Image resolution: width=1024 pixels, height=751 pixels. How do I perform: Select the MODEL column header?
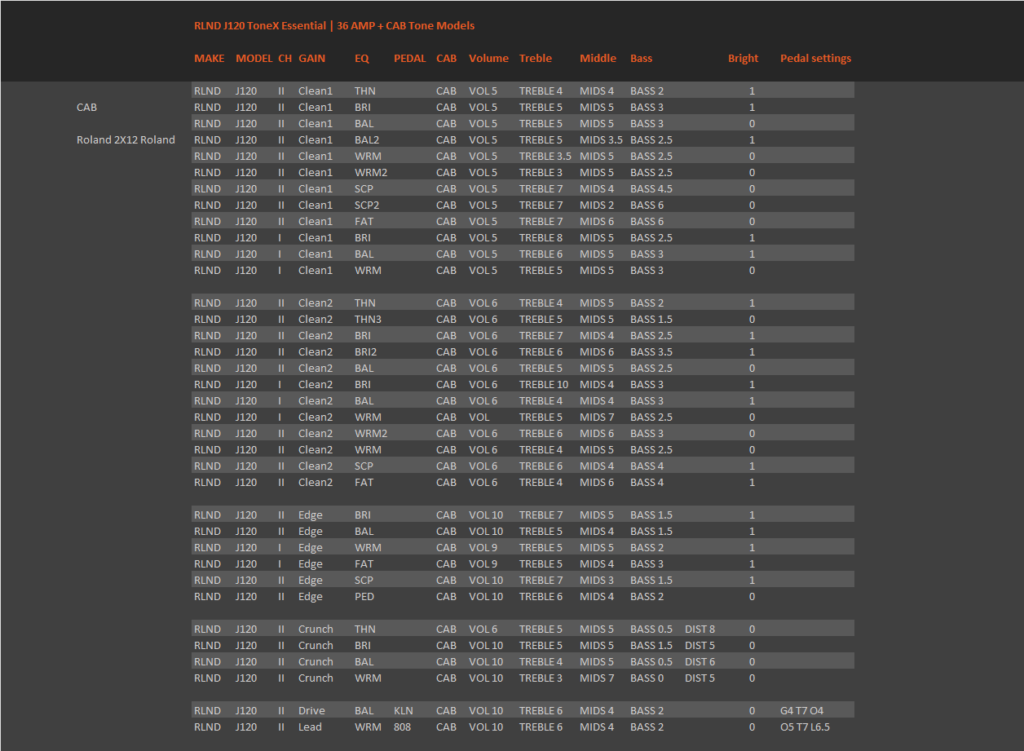tap(254, 59)
